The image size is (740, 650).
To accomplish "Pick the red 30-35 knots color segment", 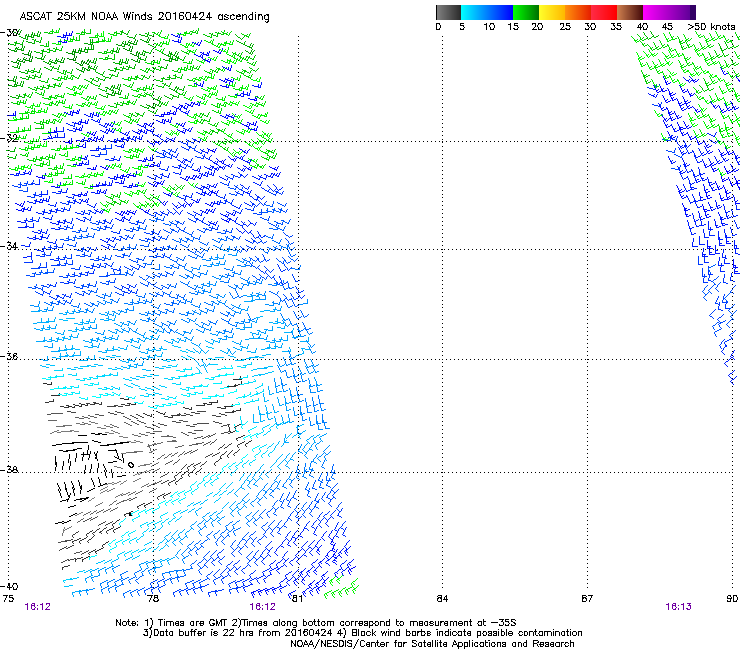I will coord(604,12).
